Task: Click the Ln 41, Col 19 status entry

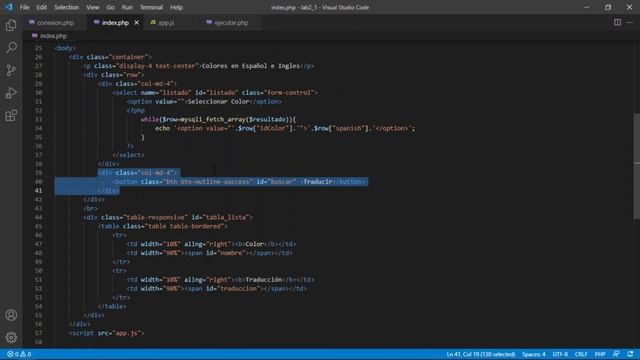Action: click(480, 354)
